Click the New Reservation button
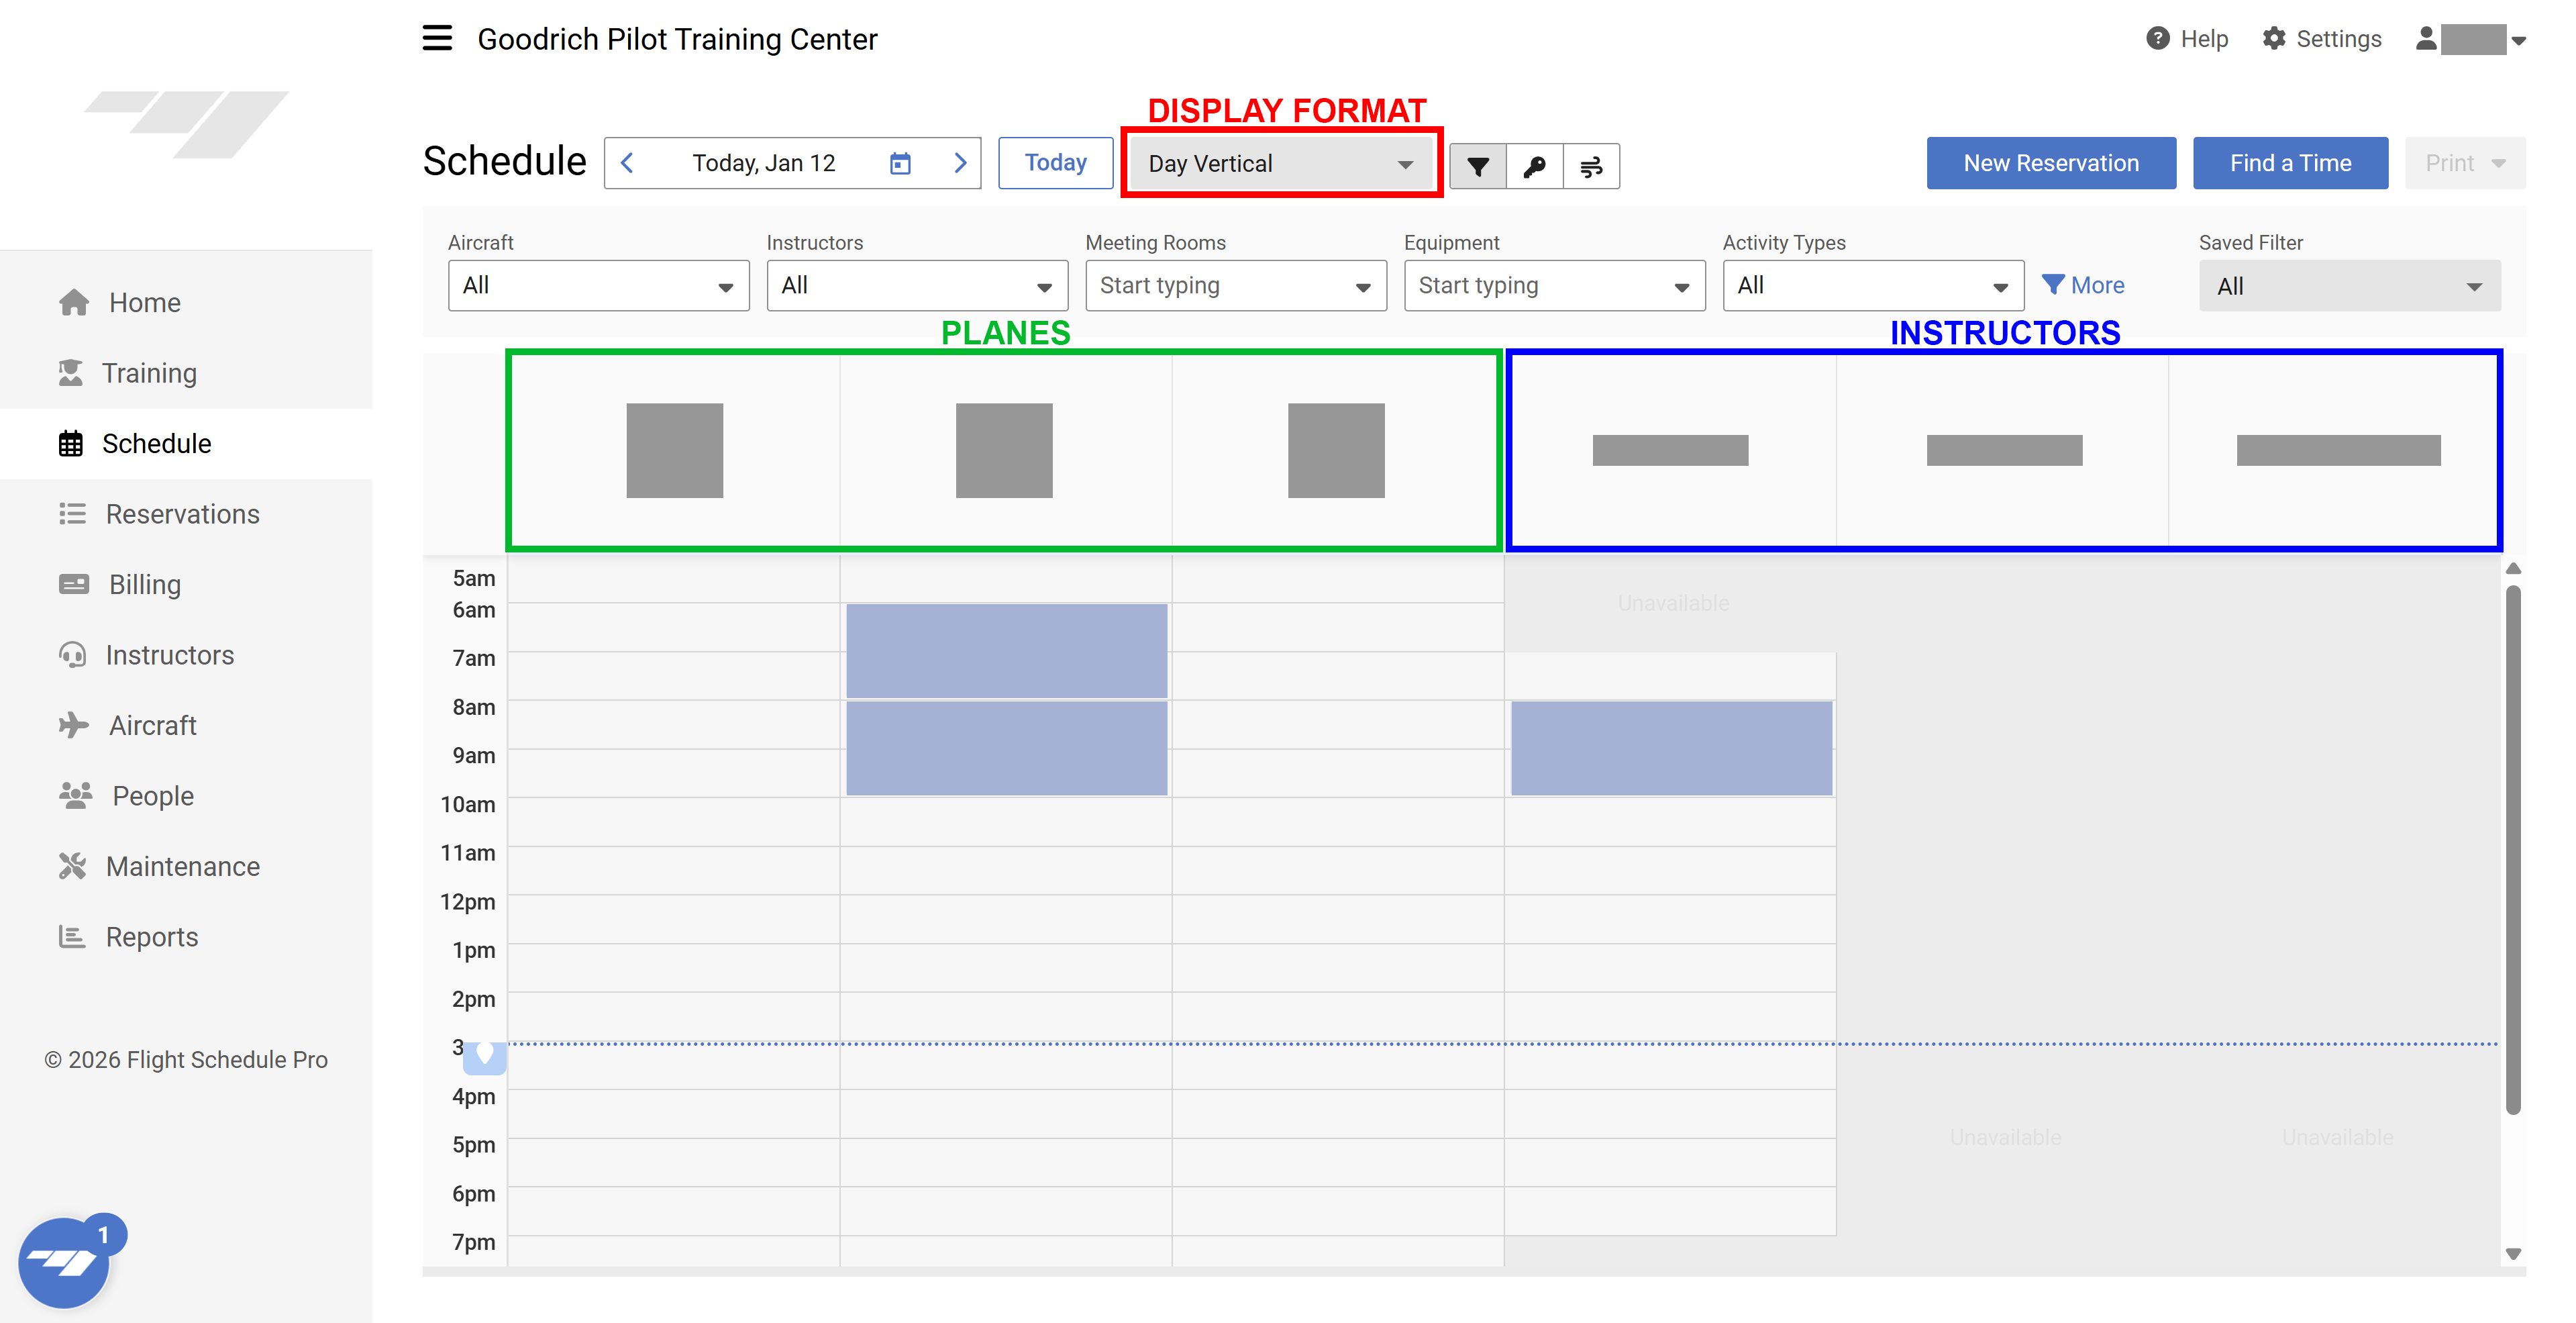The height and width of the screenshot is (1323, 2576). (x=2050, y=163)
